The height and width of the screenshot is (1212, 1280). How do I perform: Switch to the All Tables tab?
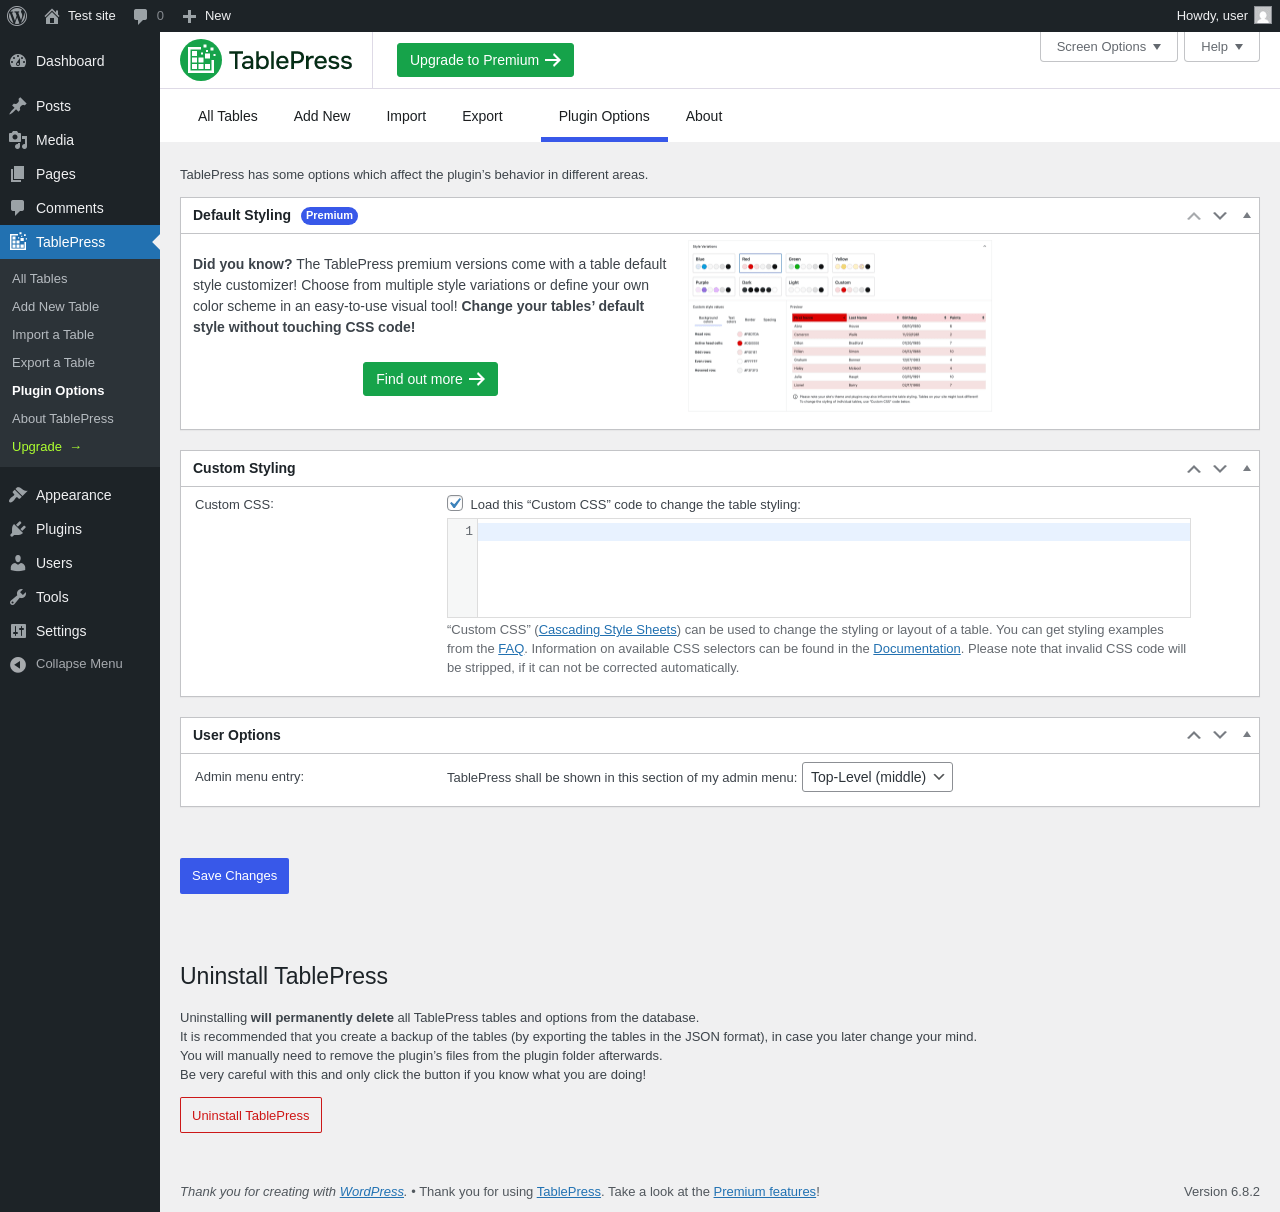point(228,116)
